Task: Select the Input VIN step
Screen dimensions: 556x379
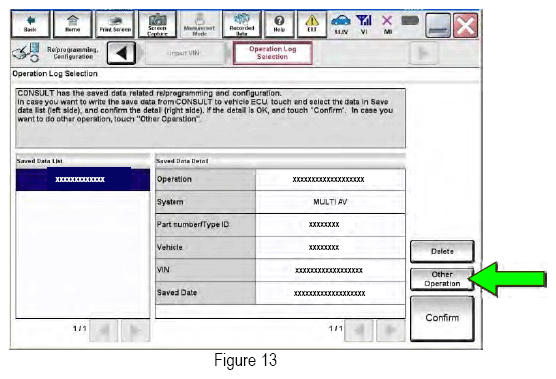Action: (184, 53)
